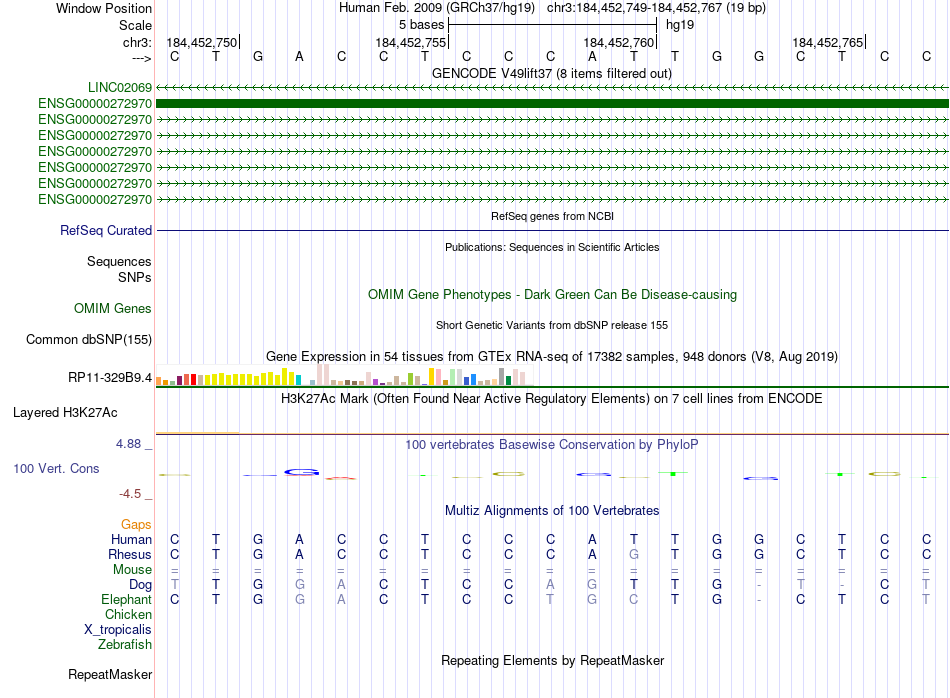Select the Layered H3K27Ac track label
This screenshot has height=698, width=950.
coord(65,413)
